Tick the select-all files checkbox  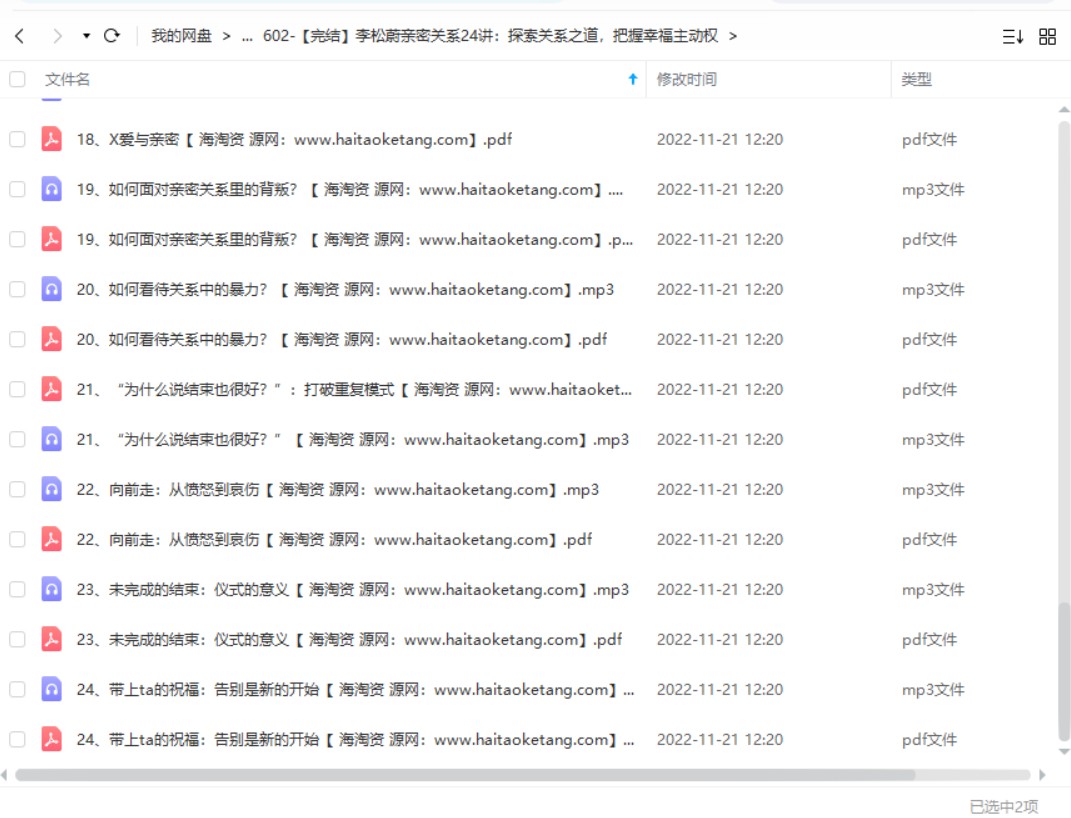pos(17,79)
